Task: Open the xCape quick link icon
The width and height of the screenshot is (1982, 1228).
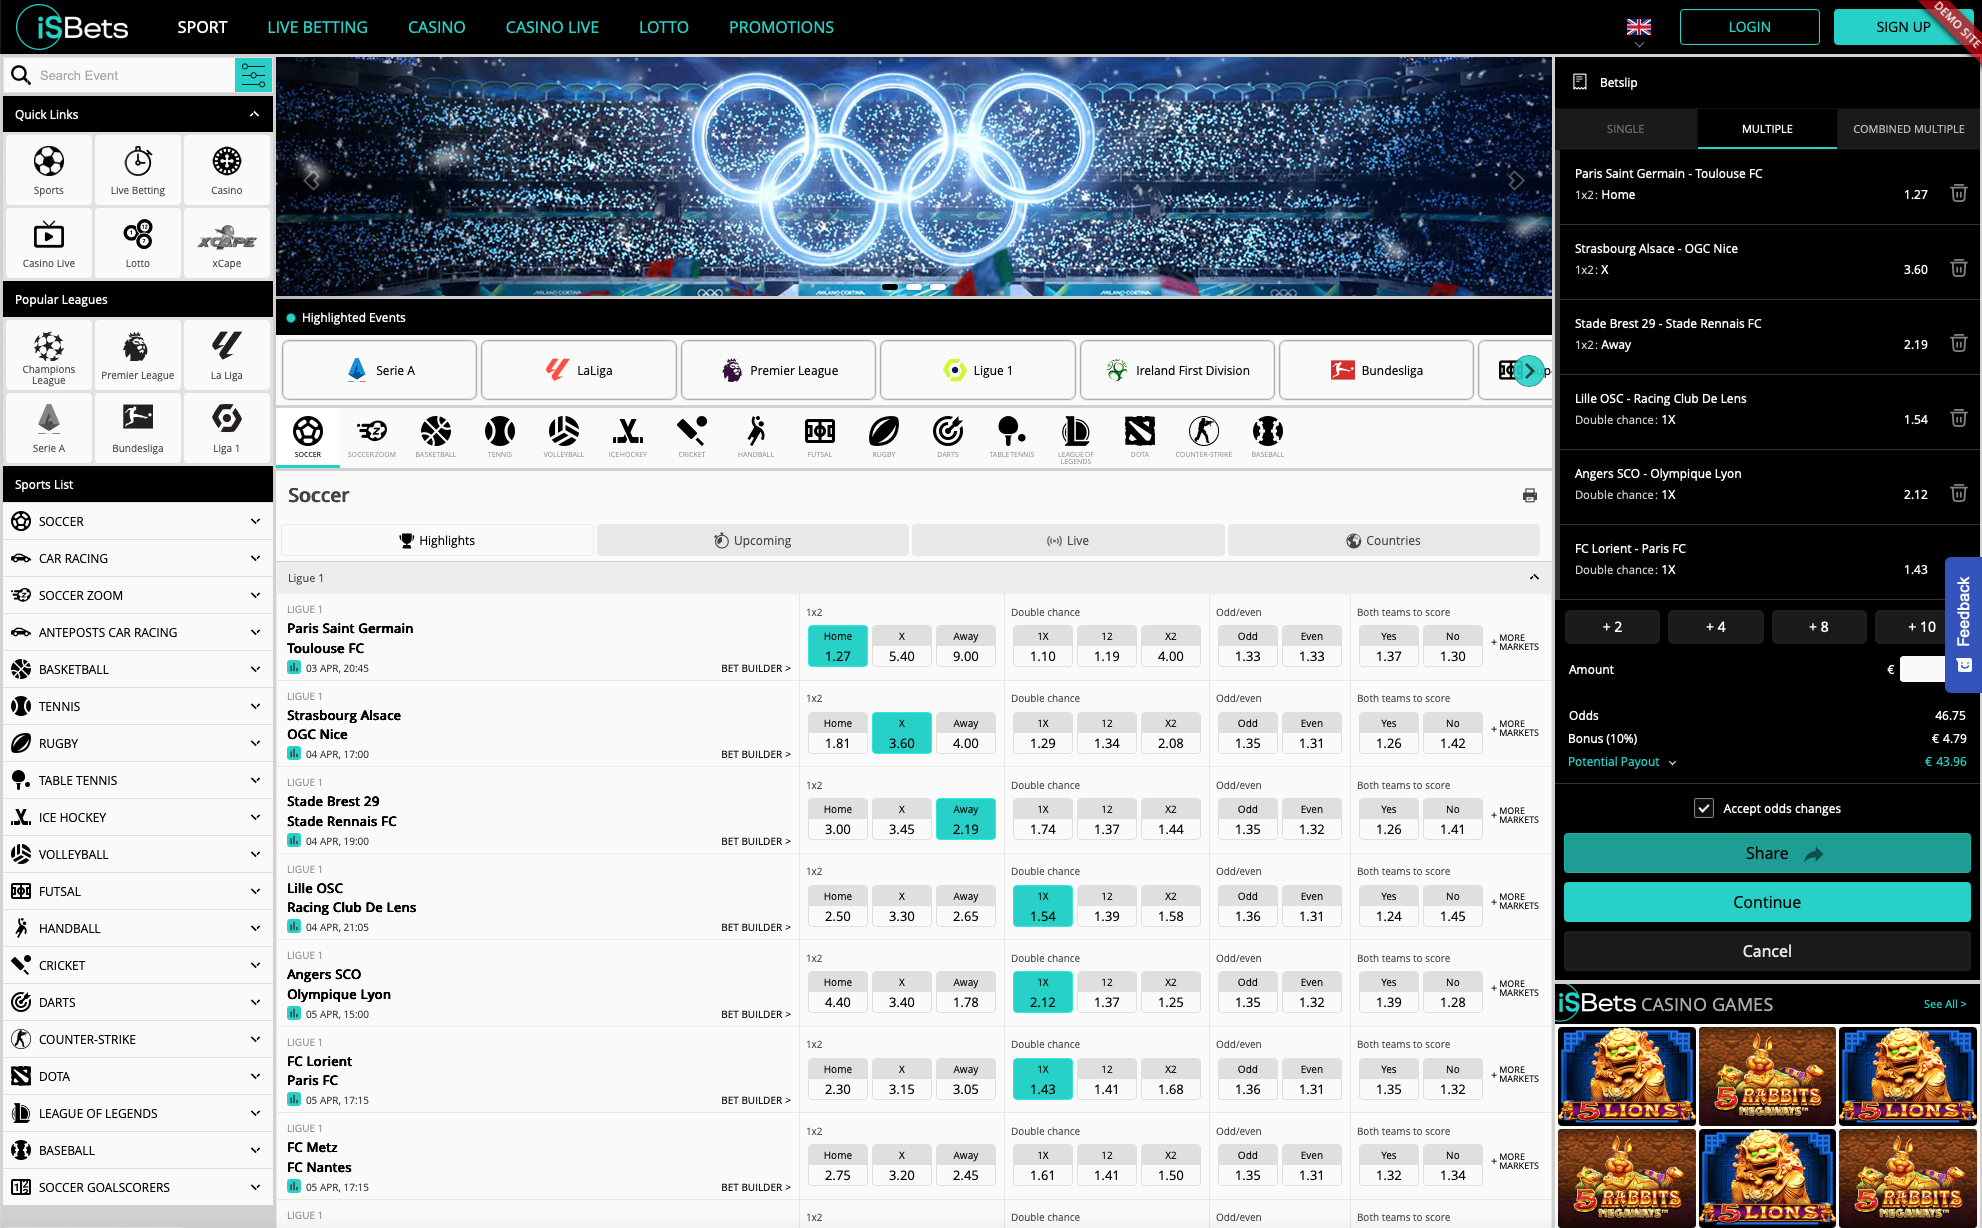Action: [227, 242]
